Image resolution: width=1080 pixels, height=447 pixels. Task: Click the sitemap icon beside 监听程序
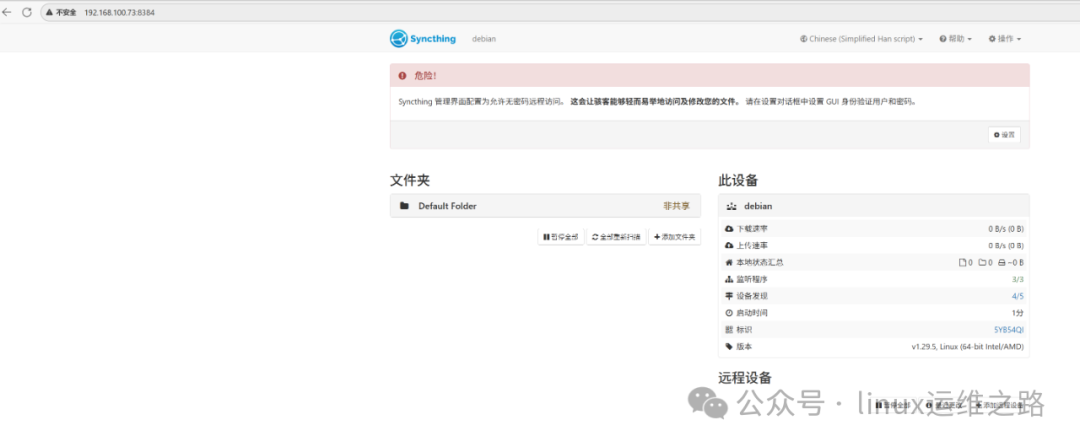(729, 279)
